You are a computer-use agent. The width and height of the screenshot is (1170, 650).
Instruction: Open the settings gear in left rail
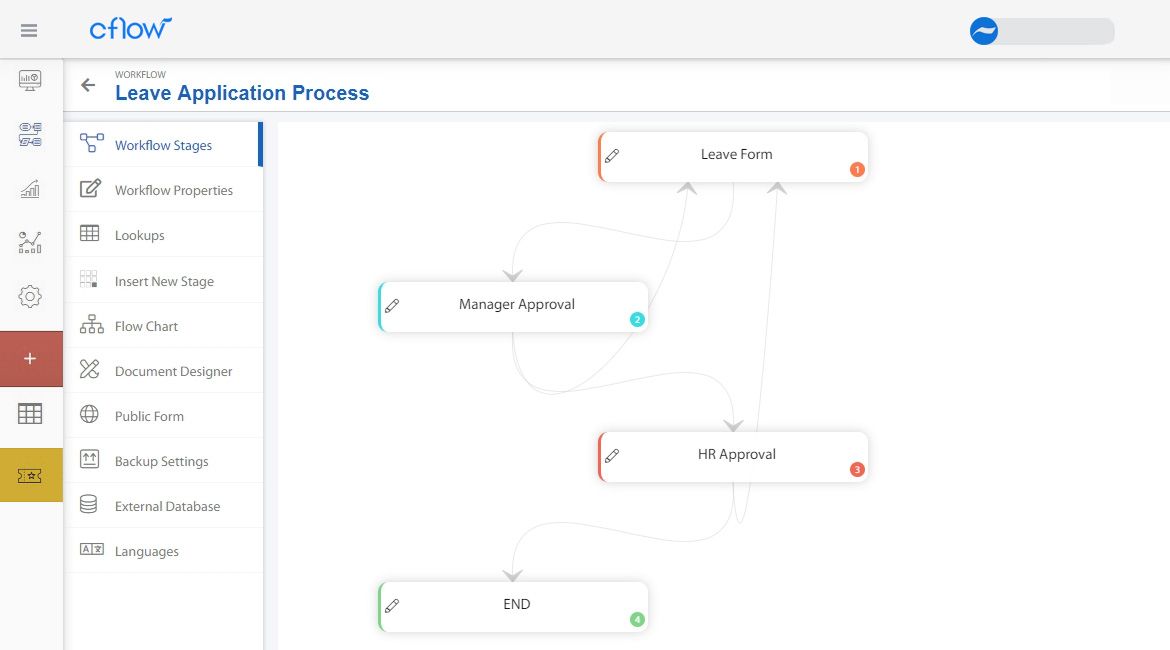pos(30,296)
